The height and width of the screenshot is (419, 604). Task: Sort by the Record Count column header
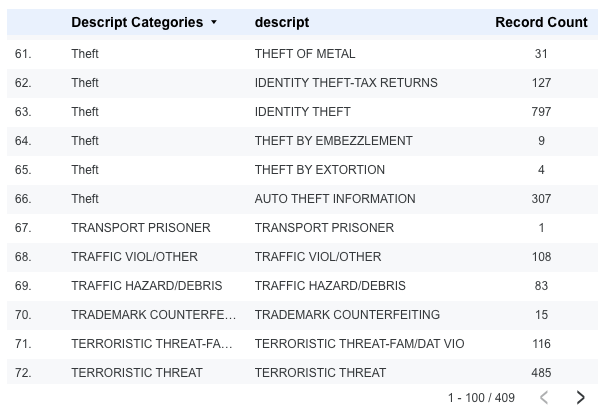[x=541, y=22]
